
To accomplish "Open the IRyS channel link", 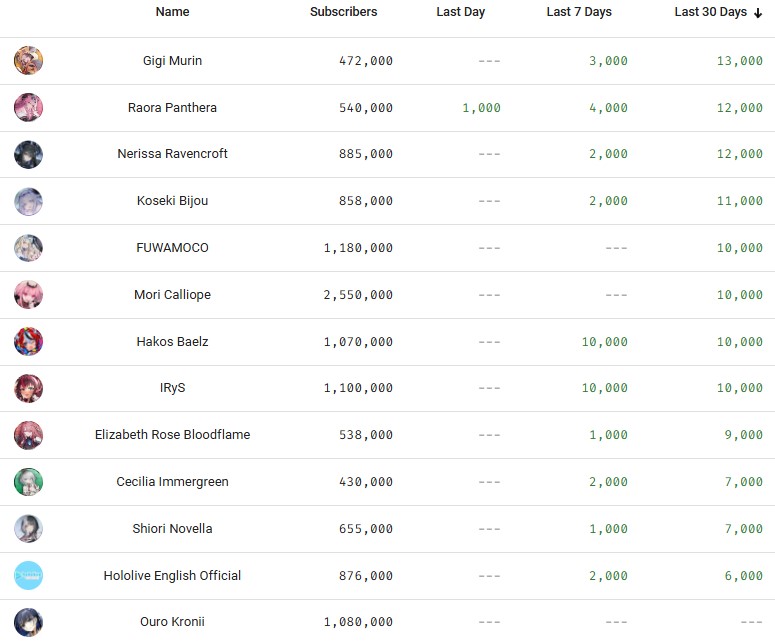I will [x=172, y=388].
